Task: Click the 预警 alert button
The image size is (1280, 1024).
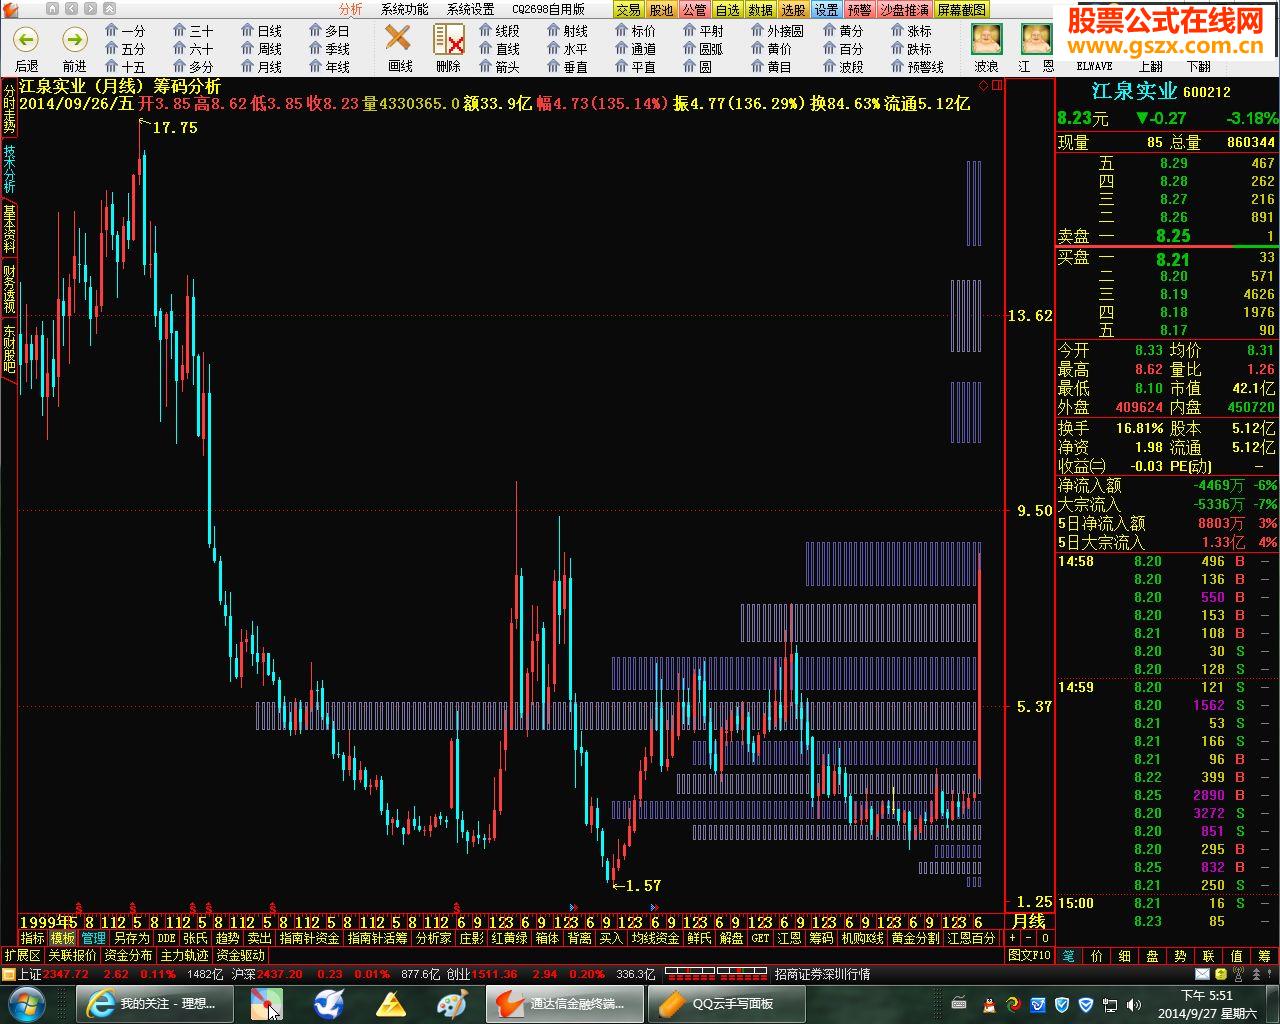Action: point(859,10)
